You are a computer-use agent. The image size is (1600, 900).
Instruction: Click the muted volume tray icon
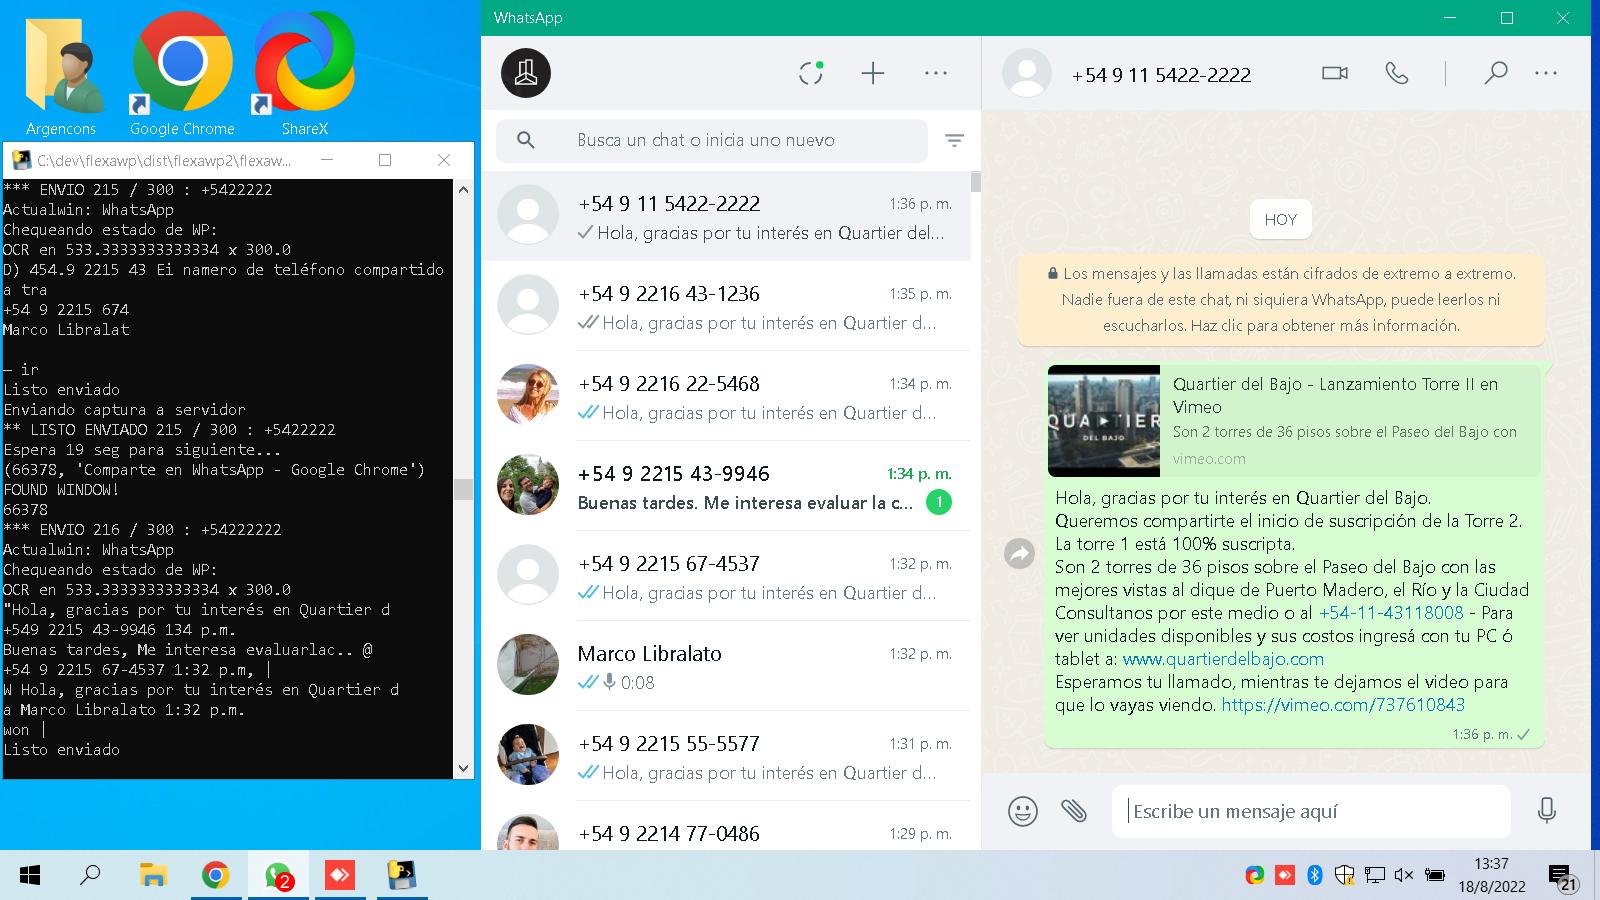[x=1404, y=876]
